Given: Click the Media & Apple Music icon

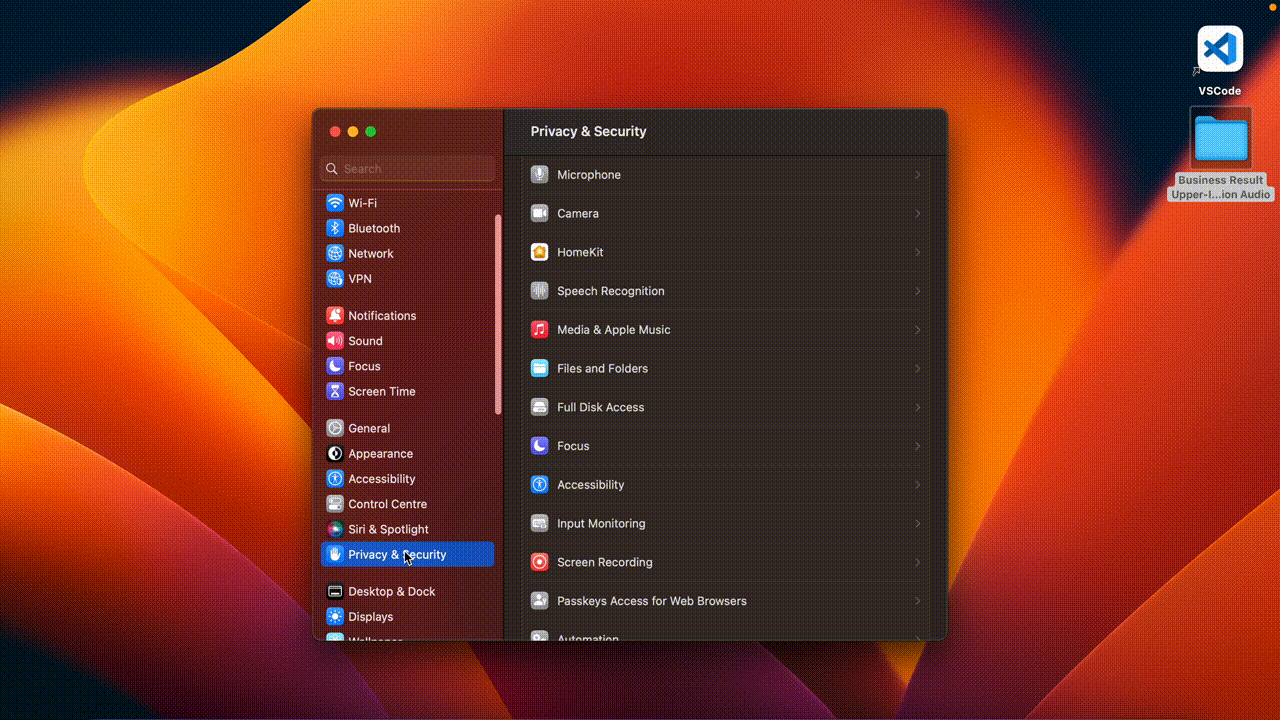Looking at the screenshot, I should (x=539, y=330).
